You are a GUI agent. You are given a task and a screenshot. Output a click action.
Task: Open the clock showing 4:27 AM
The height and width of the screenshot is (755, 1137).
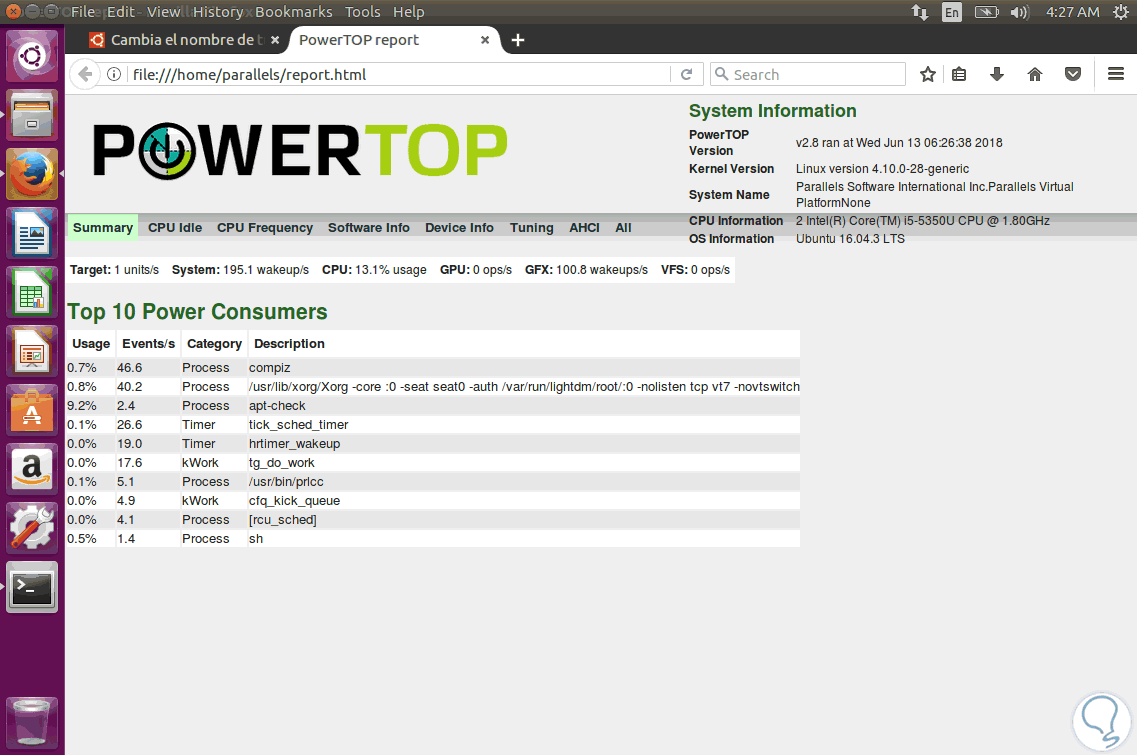[x=1072, y=12]
